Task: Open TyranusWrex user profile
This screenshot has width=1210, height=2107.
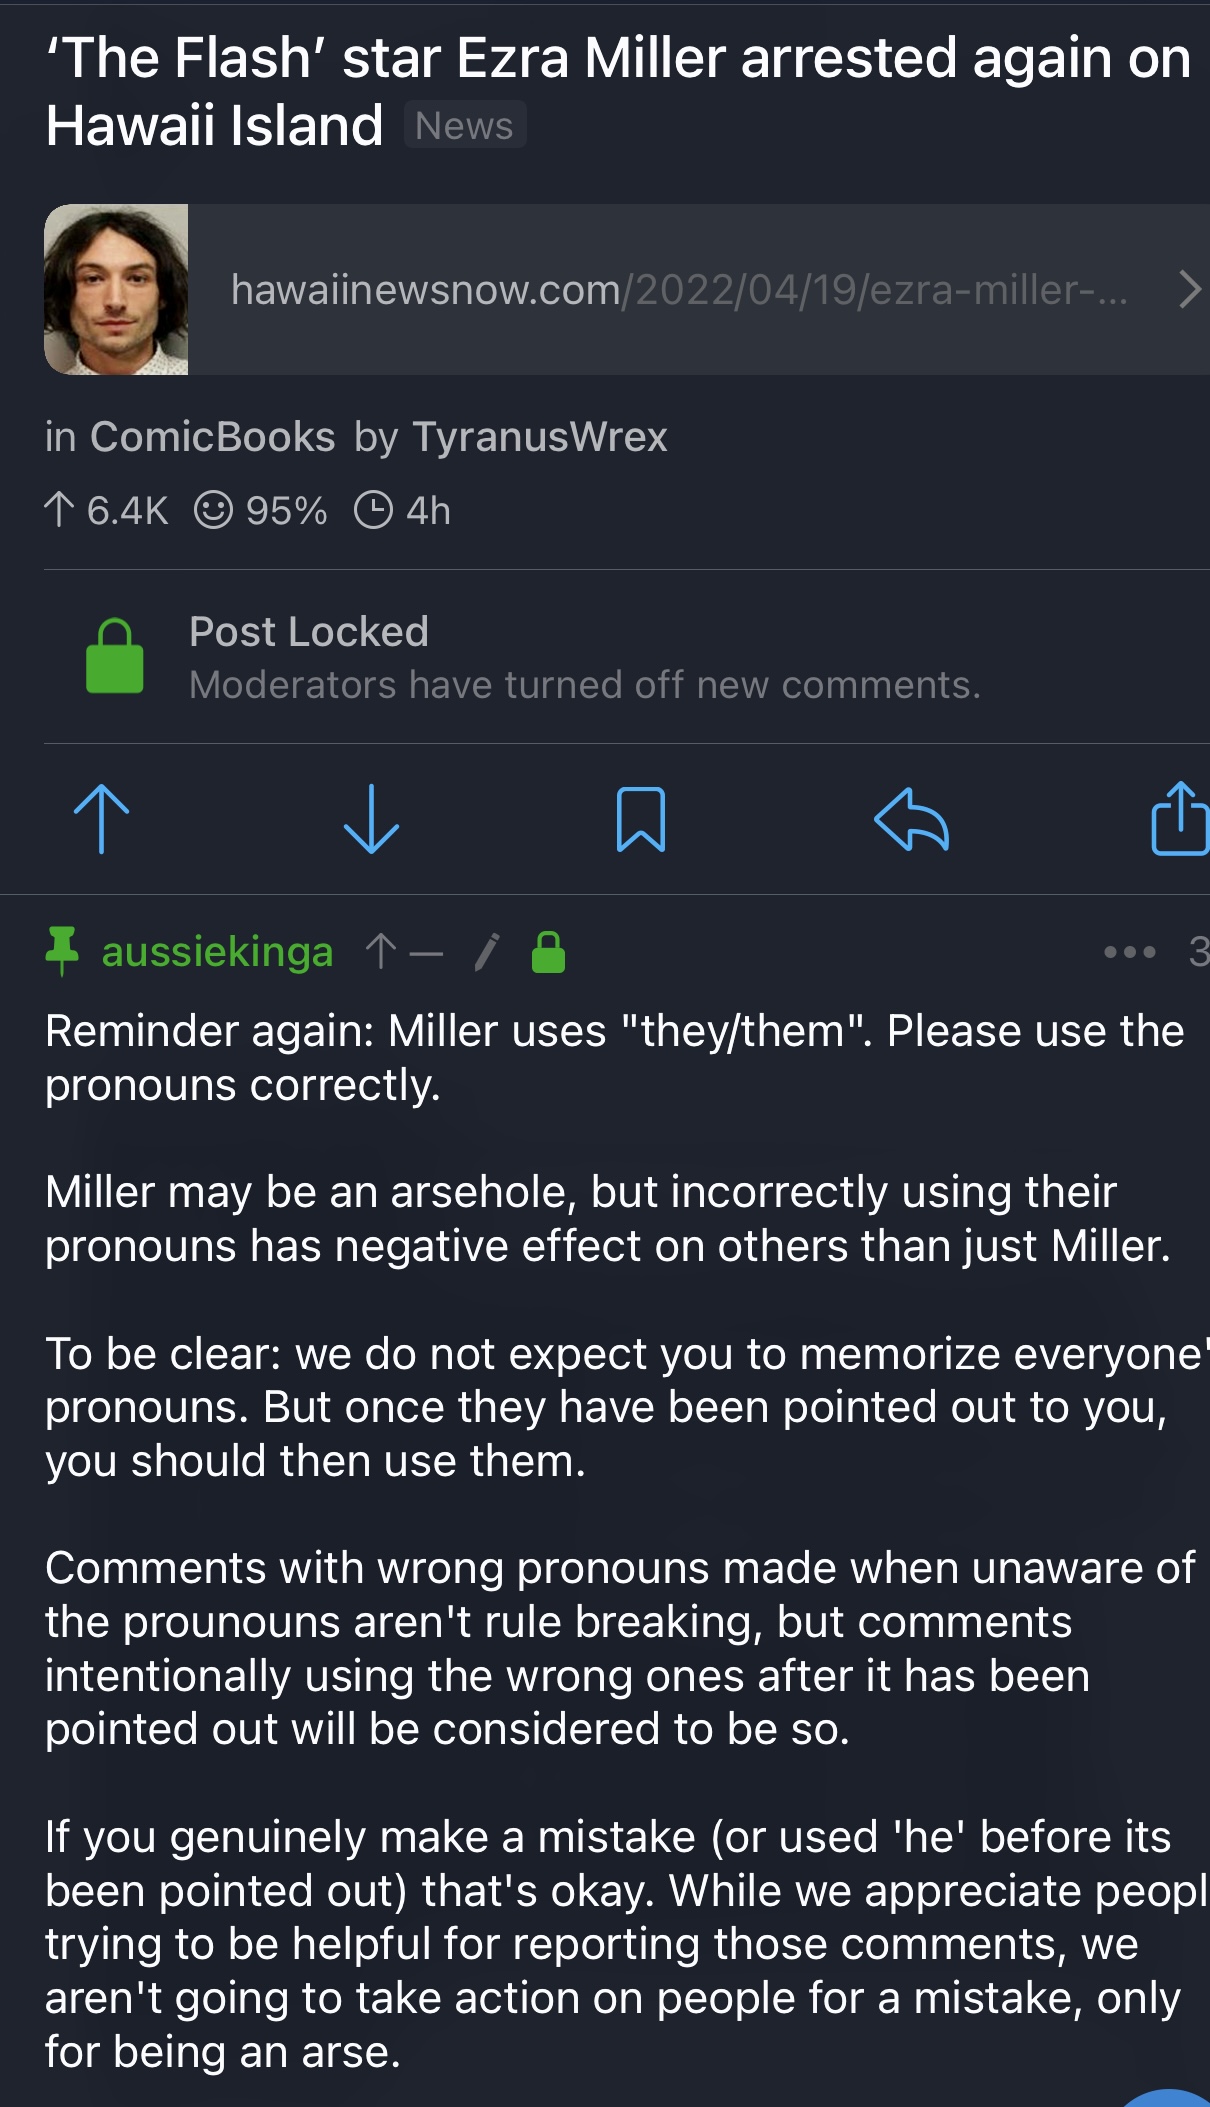Action: (540, 437)
